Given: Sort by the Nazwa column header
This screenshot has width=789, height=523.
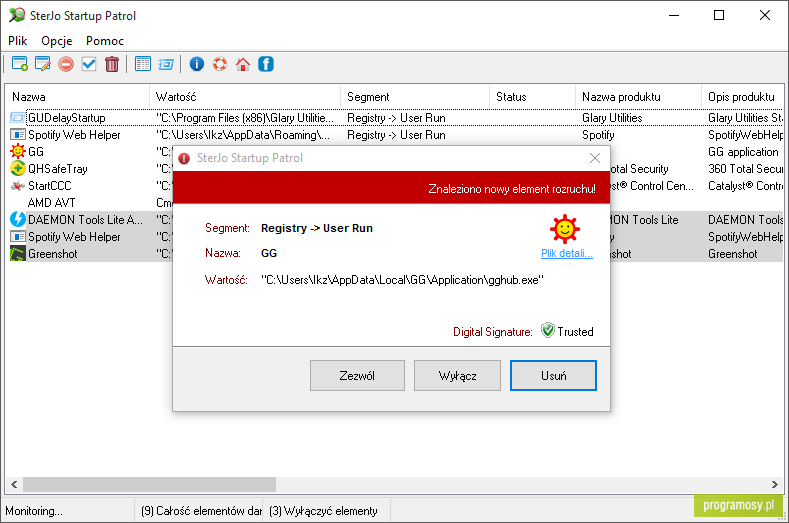Looking at the screenshot, I should coord(77,97).
